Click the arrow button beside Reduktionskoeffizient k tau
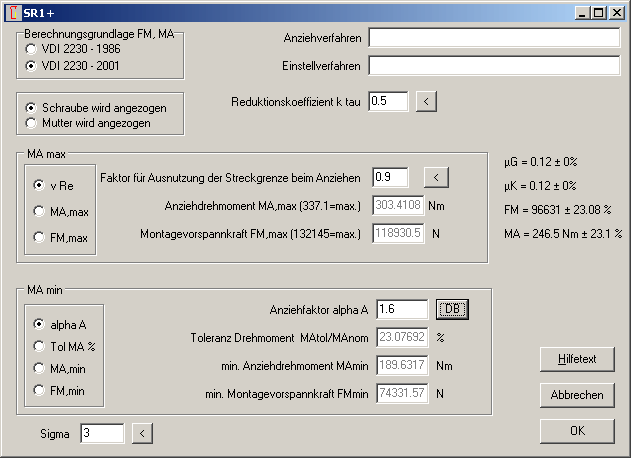631x458 pixels. click(426, 101)
